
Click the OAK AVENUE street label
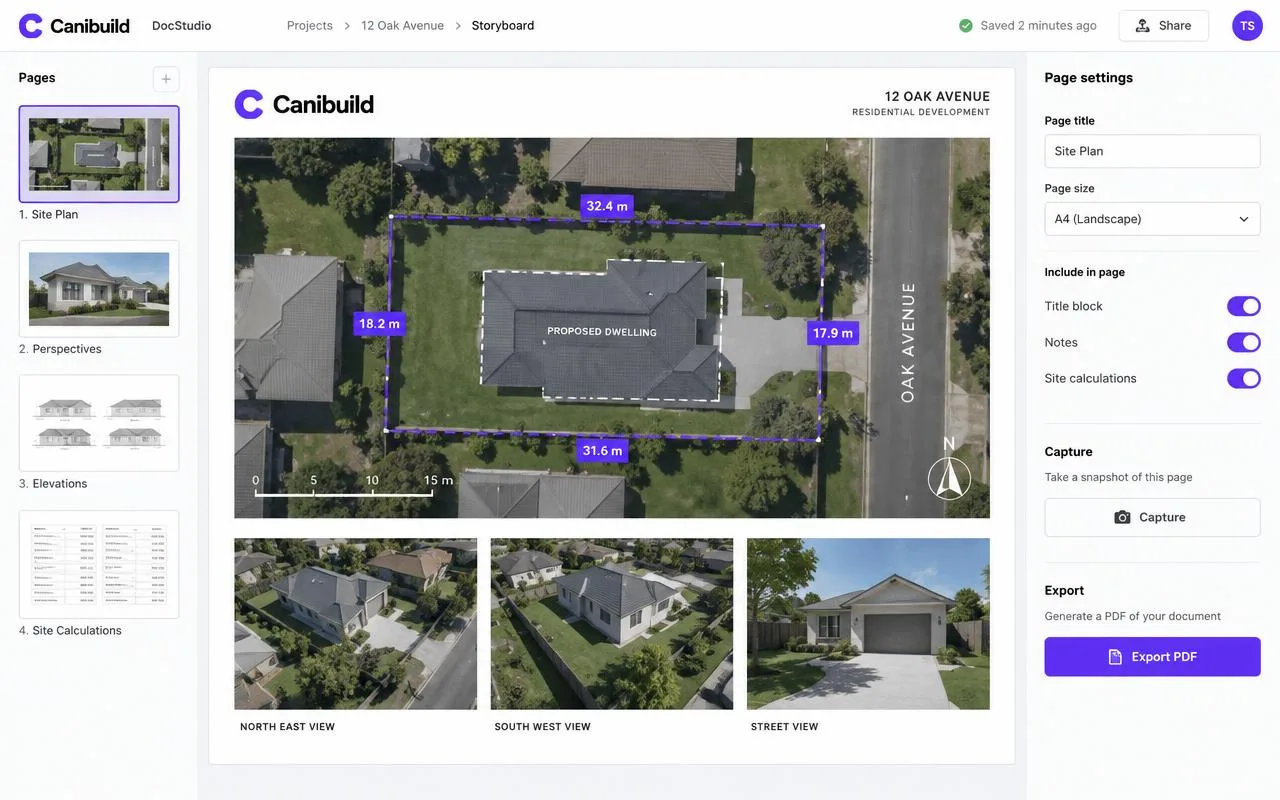click(x=908, y=343)
